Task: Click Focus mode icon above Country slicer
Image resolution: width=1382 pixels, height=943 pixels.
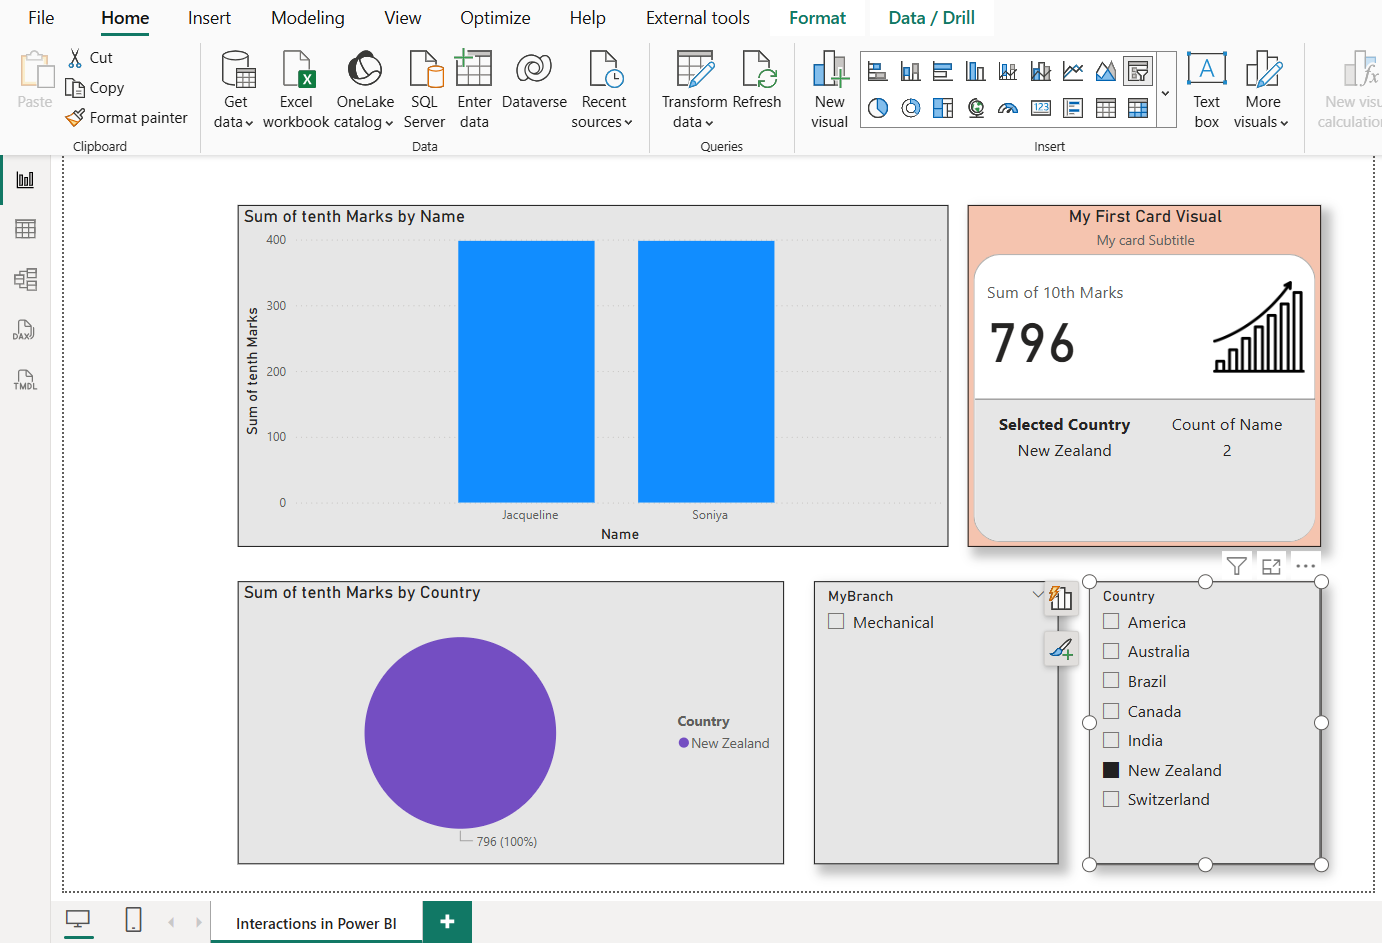Action: pos(1271,566)
